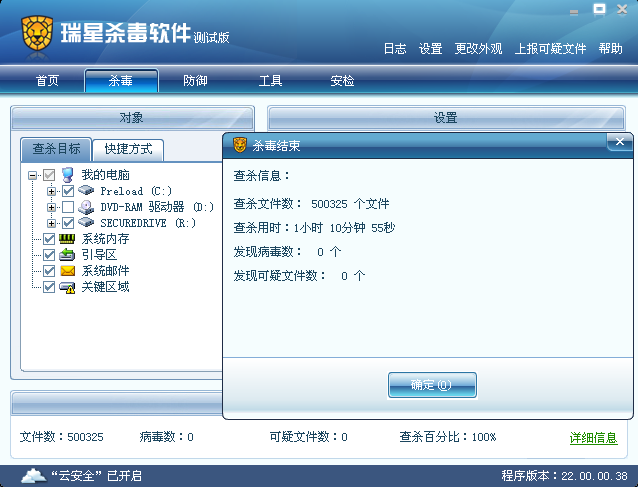Click the “云安全” 已开启 status text
The width and height of the screenshot is (638, 487).
96,476
